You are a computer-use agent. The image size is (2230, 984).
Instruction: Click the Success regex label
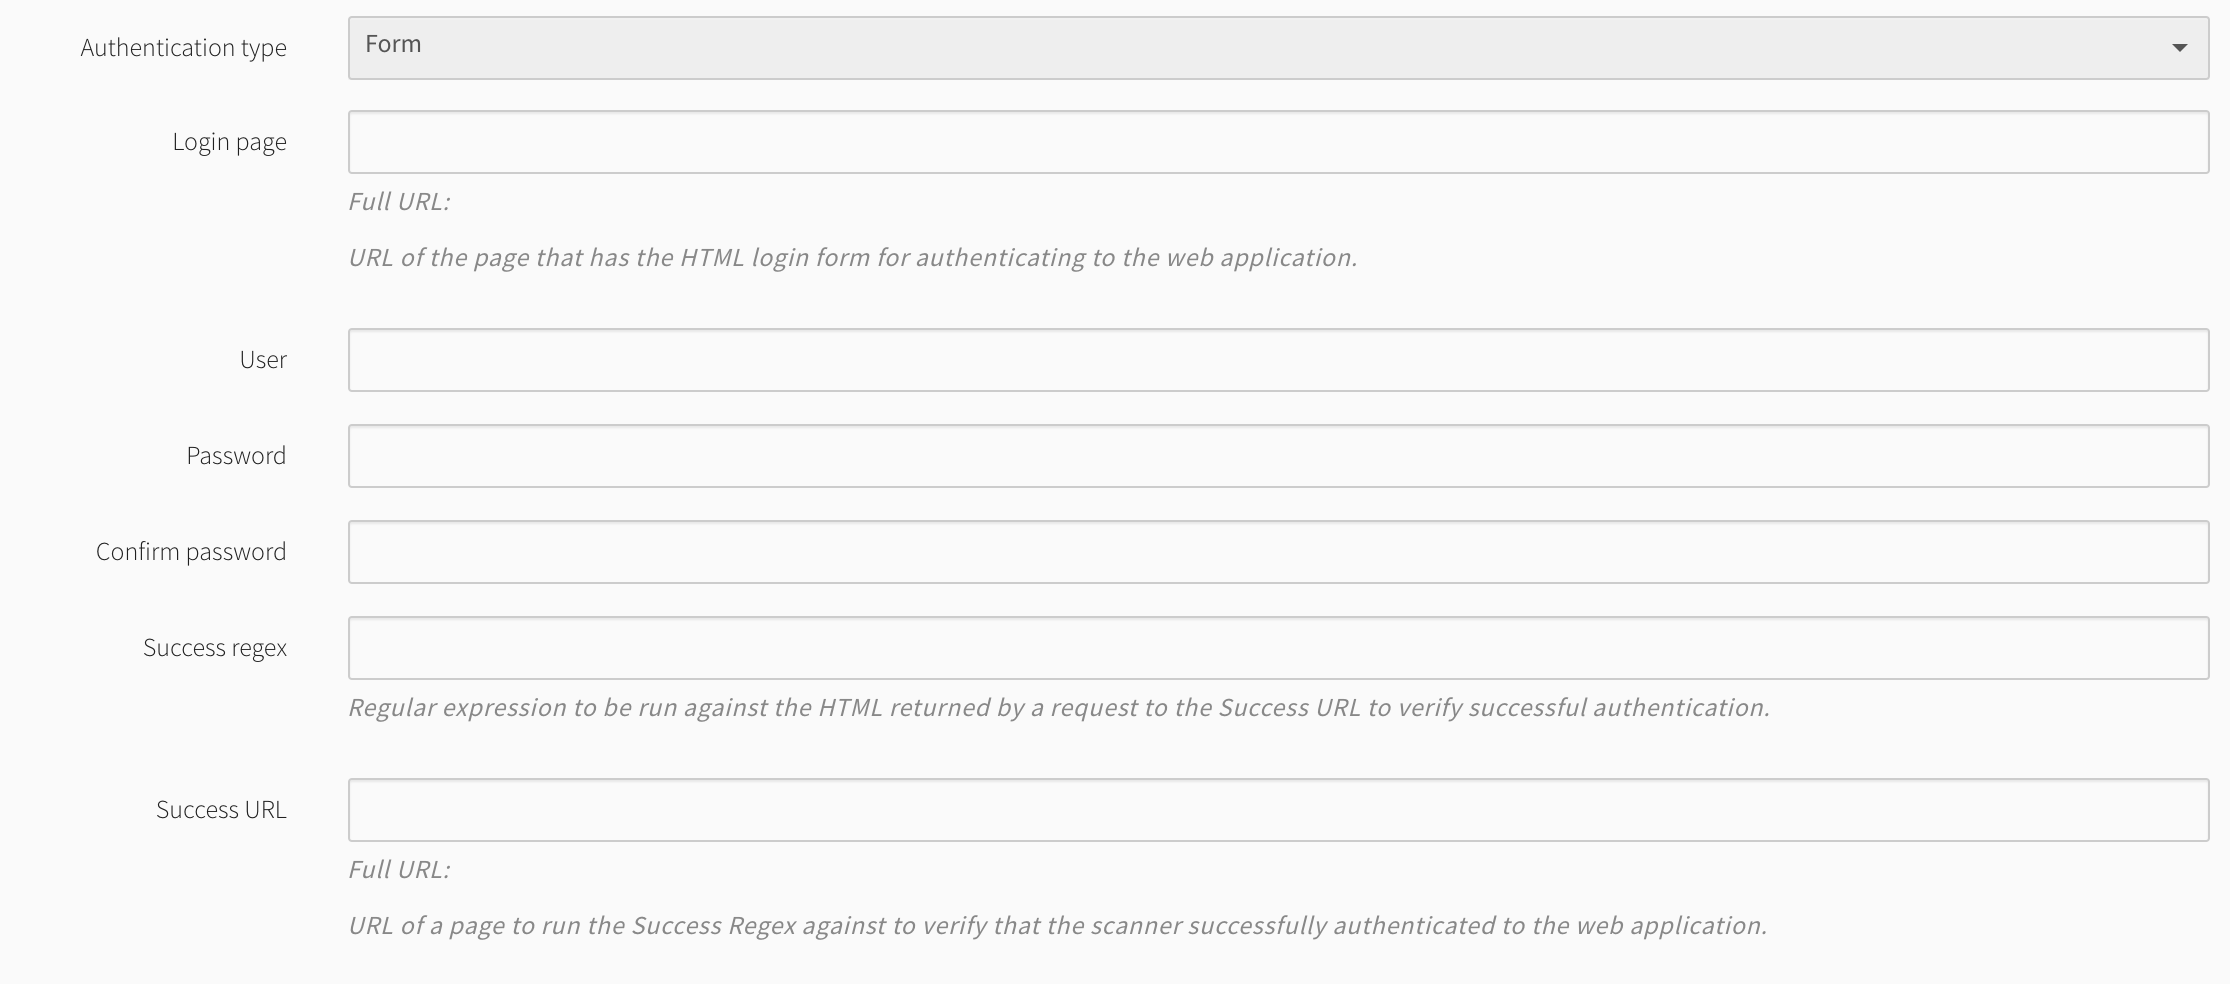215,648
